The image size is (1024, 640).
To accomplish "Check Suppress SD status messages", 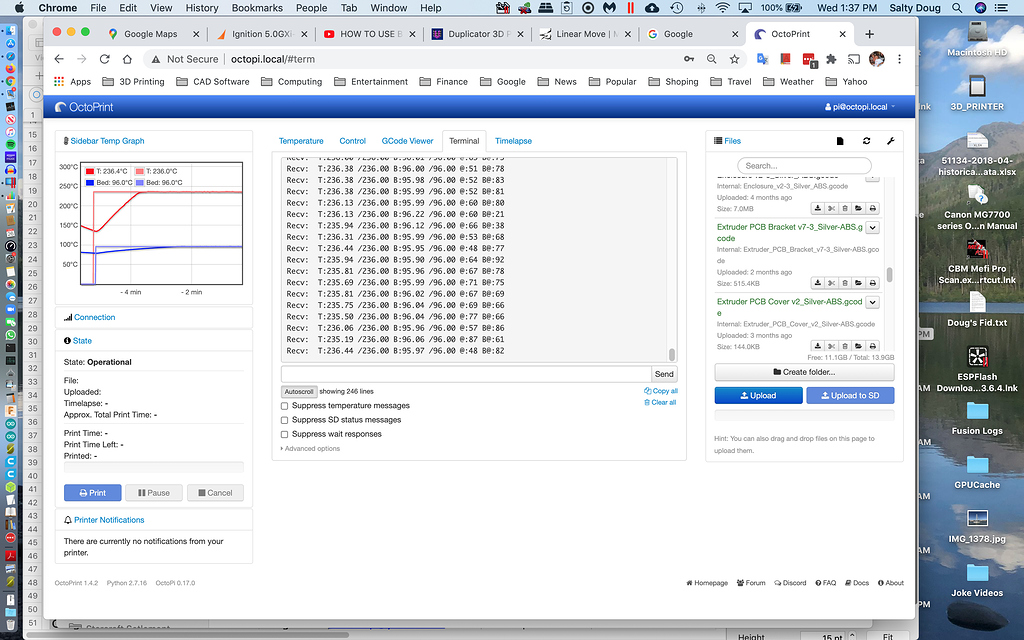I will pyautogui.click(x=285, y=420).
